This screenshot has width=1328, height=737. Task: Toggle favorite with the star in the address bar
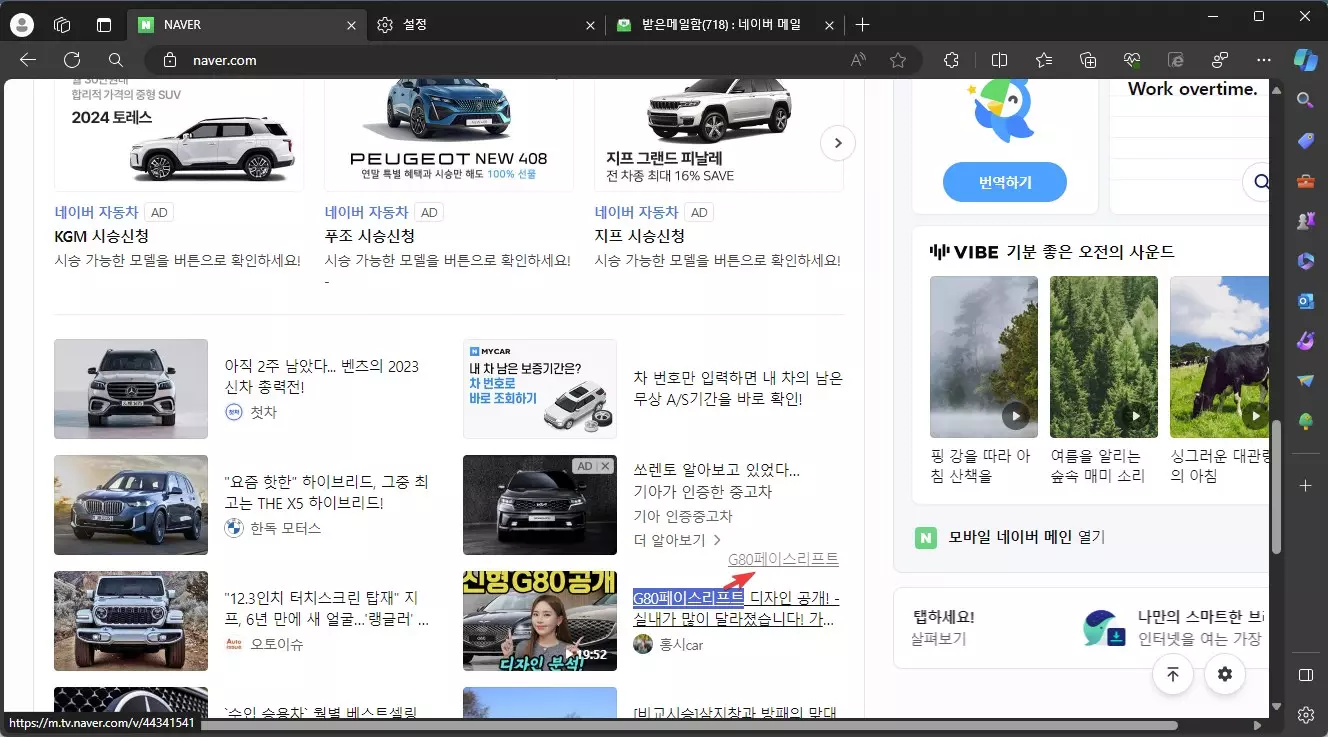(898, 59)
